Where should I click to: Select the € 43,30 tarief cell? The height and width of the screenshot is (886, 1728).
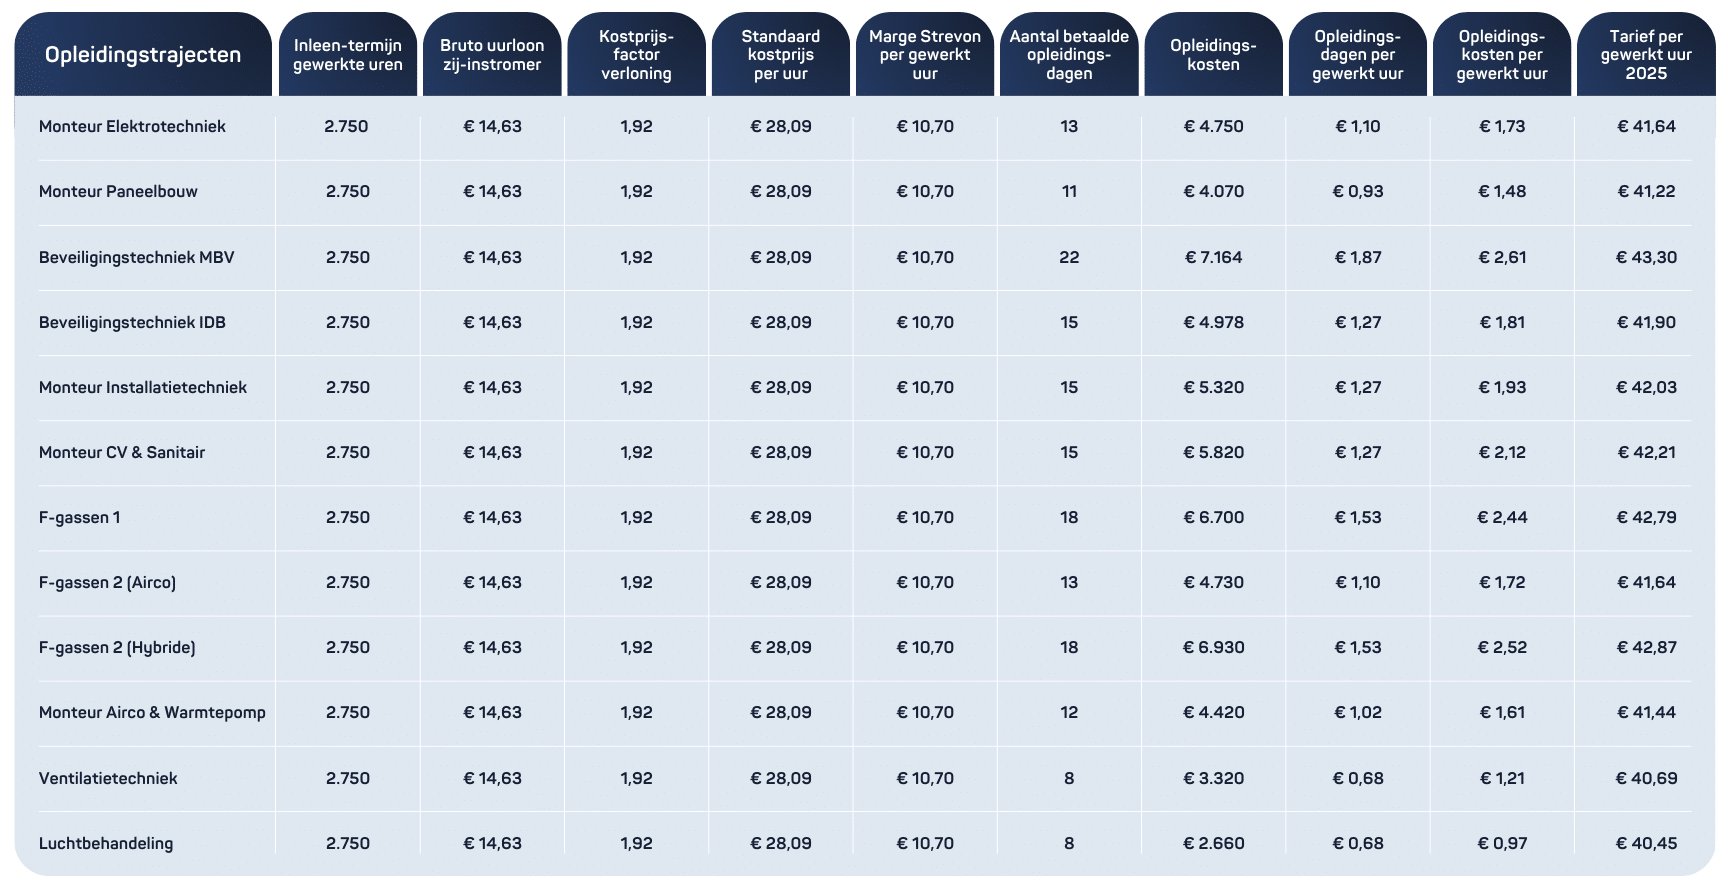(1646, 258)
